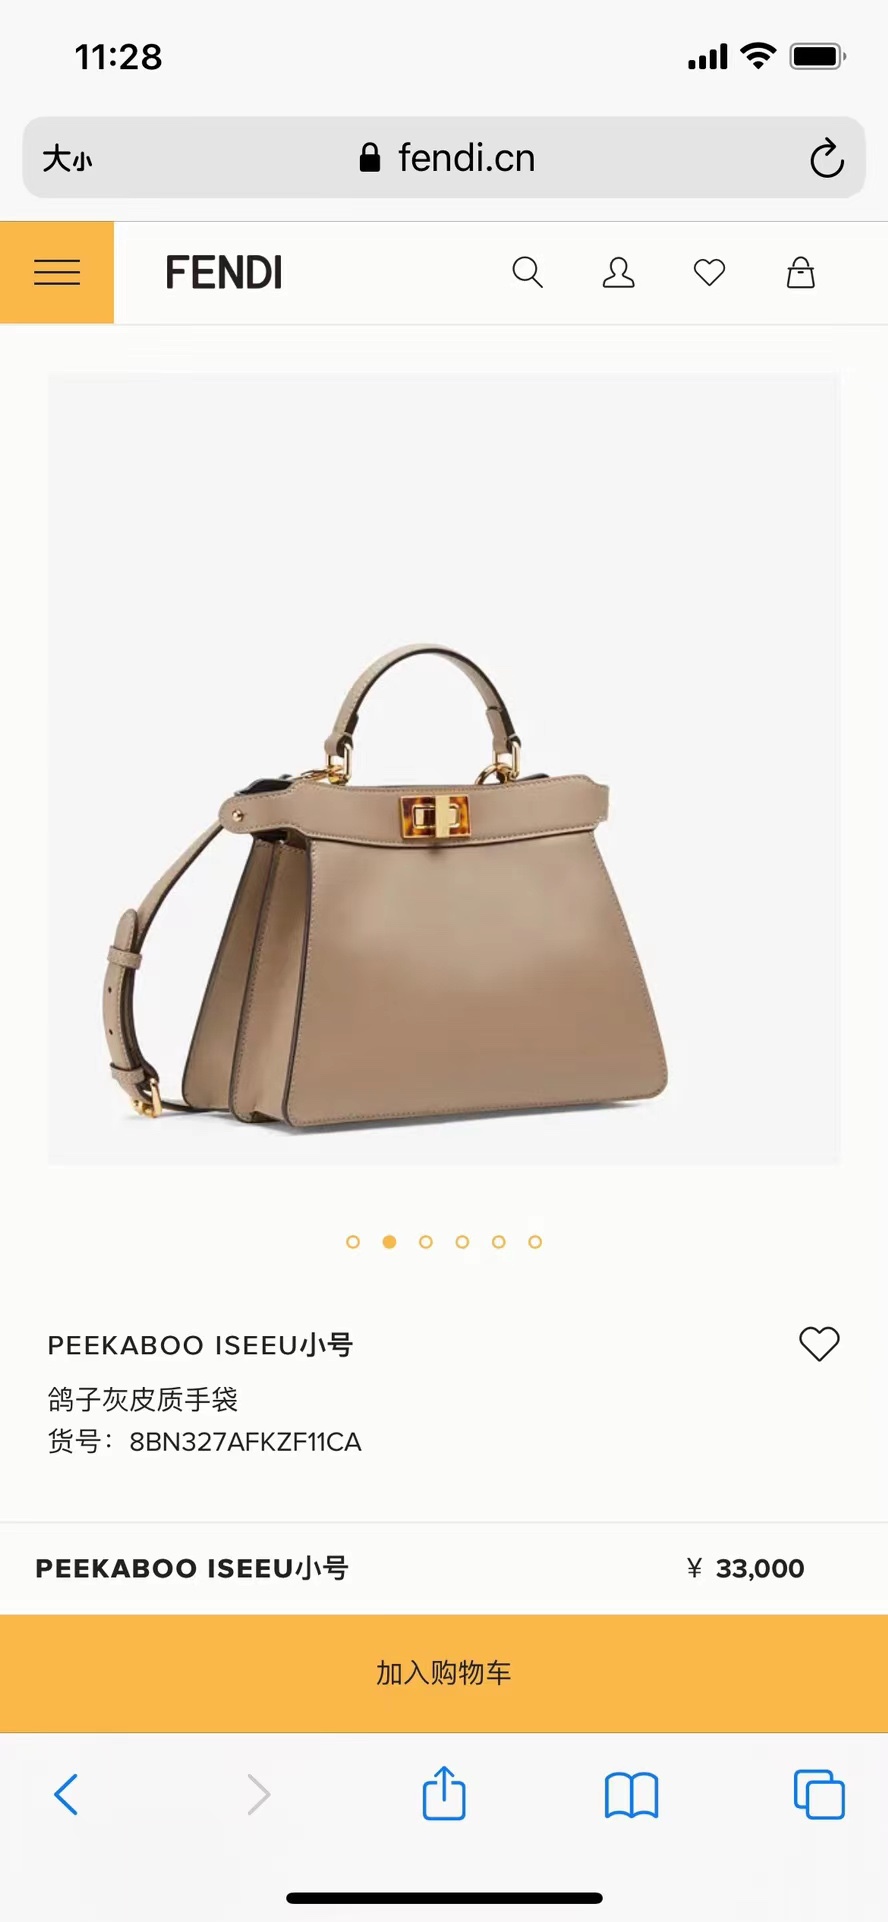Tap the search magnifier icon
Screen dimensions: 888x1922
pyautogui.click(x=527, y=272)
